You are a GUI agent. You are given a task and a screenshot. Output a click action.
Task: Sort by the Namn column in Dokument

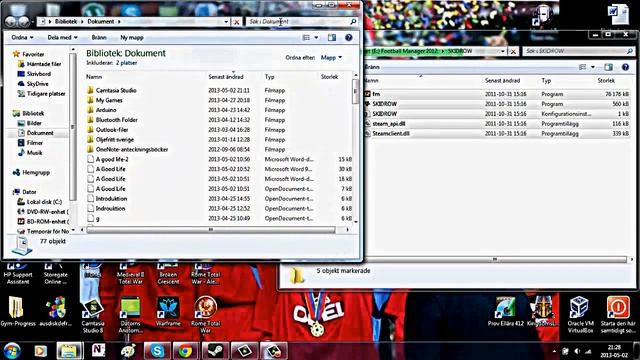(x=94, y=77)
